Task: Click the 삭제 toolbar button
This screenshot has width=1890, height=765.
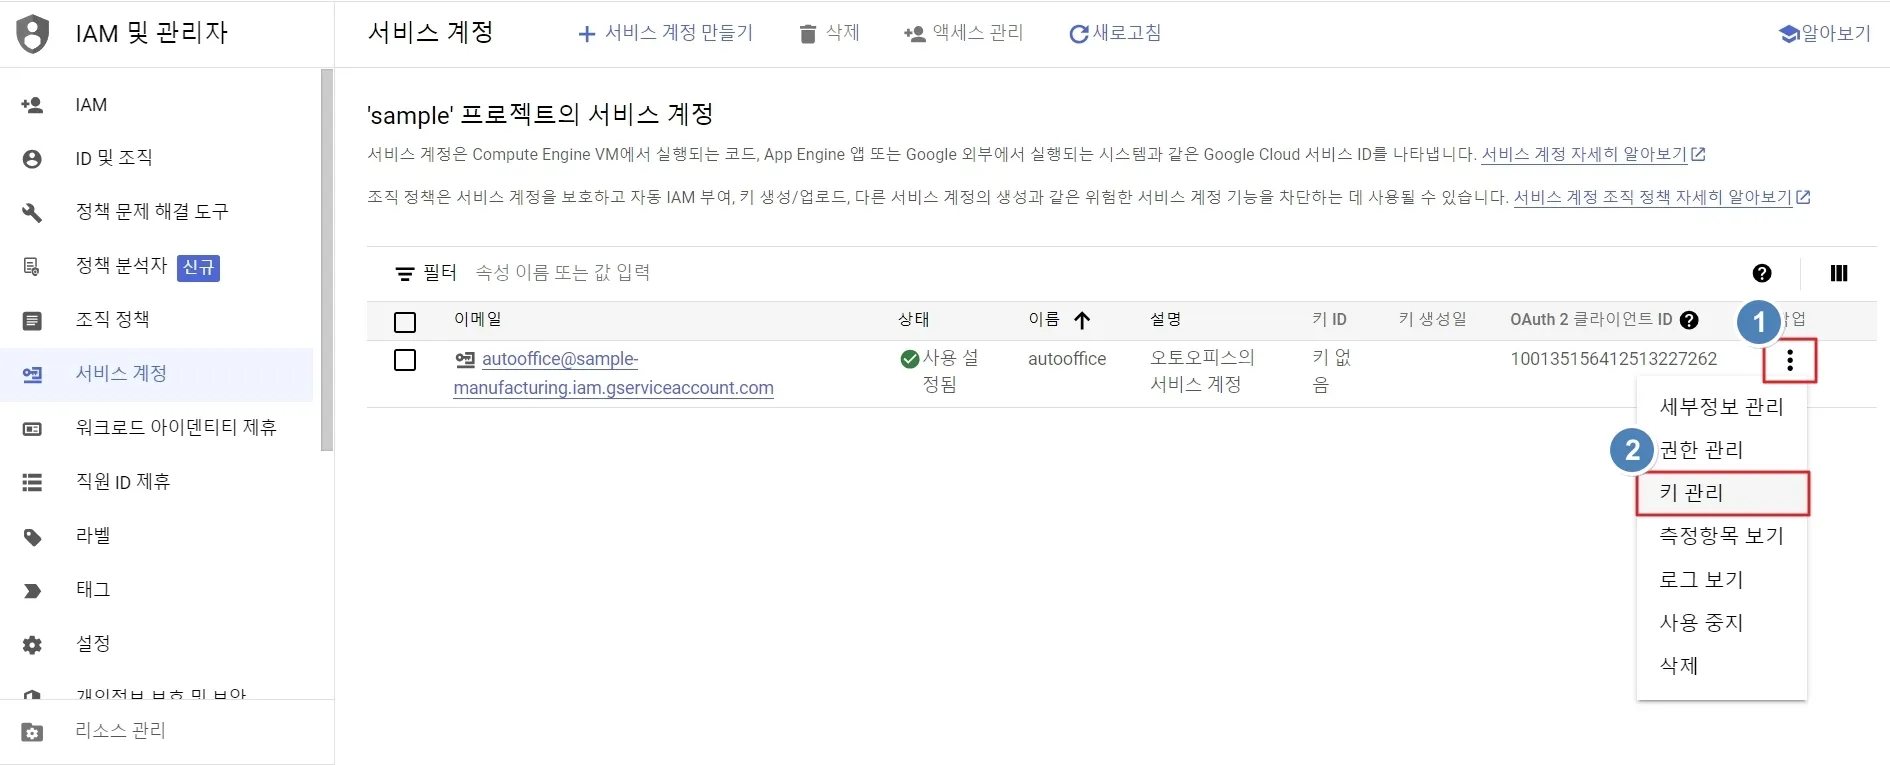Action: tap(829, 33)
